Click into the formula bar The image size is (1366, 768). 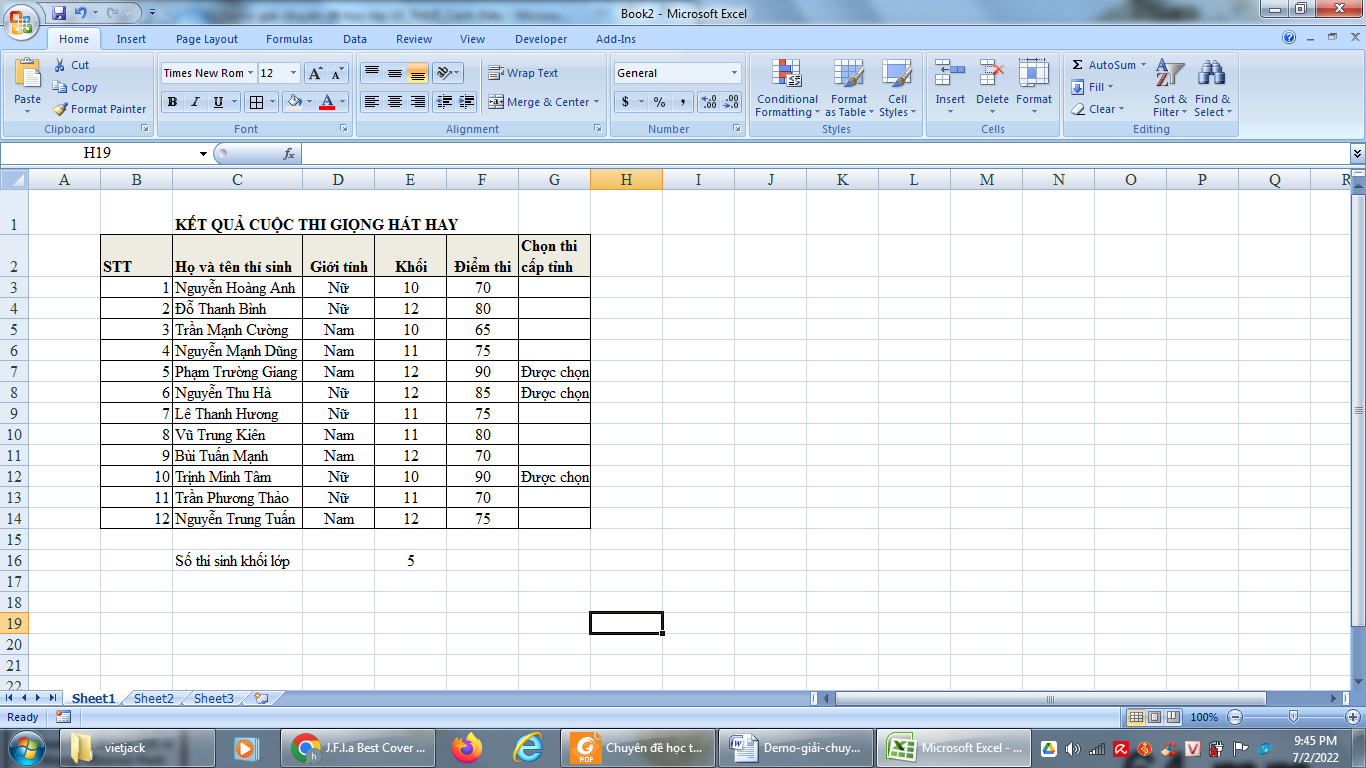coord(825,153)
